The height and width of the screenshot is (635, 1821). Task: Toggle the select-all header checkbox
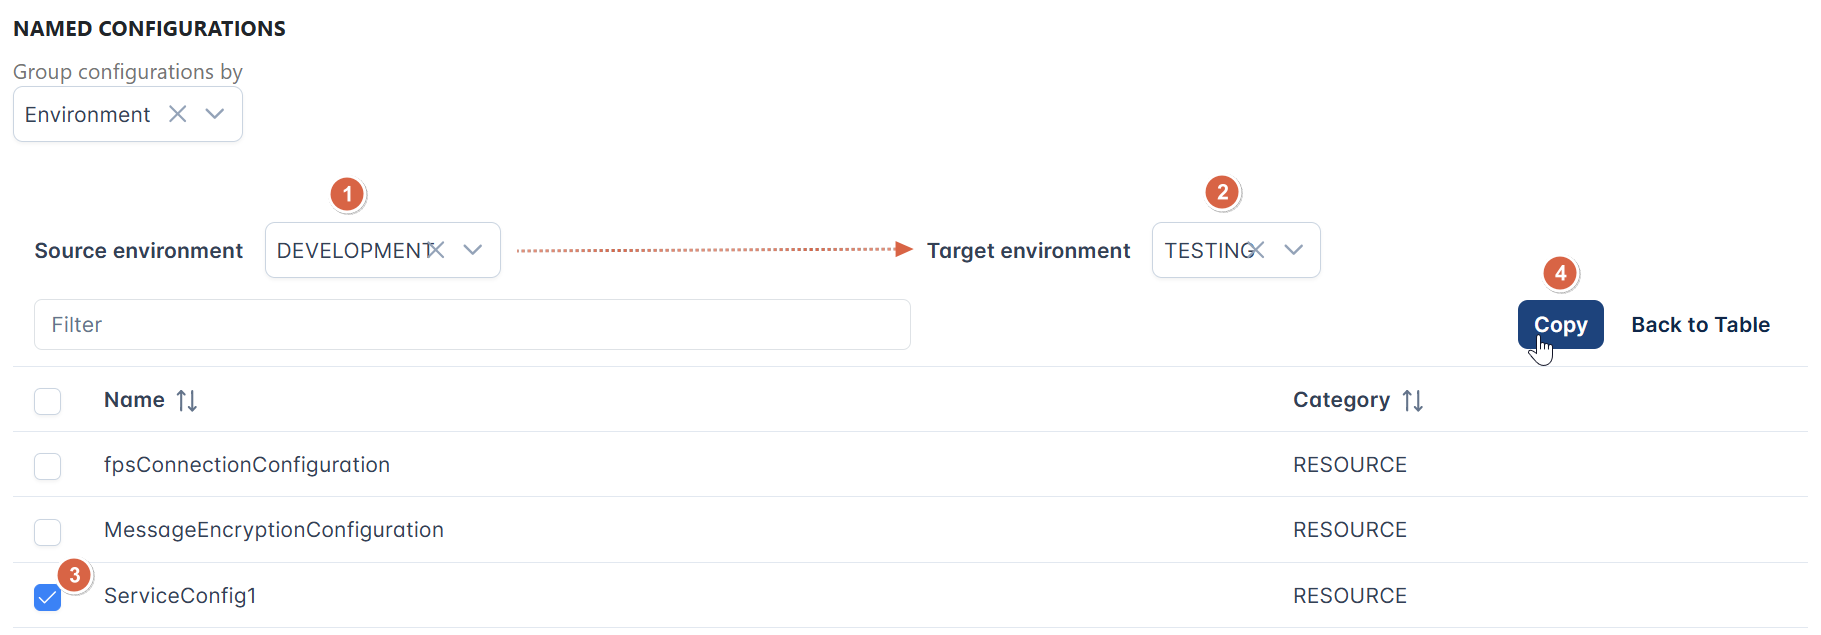[47, 401]
